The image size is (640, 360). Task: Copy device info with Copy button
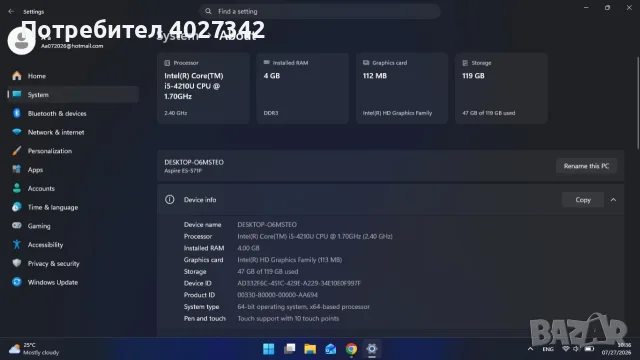click(x=583, y=200)
